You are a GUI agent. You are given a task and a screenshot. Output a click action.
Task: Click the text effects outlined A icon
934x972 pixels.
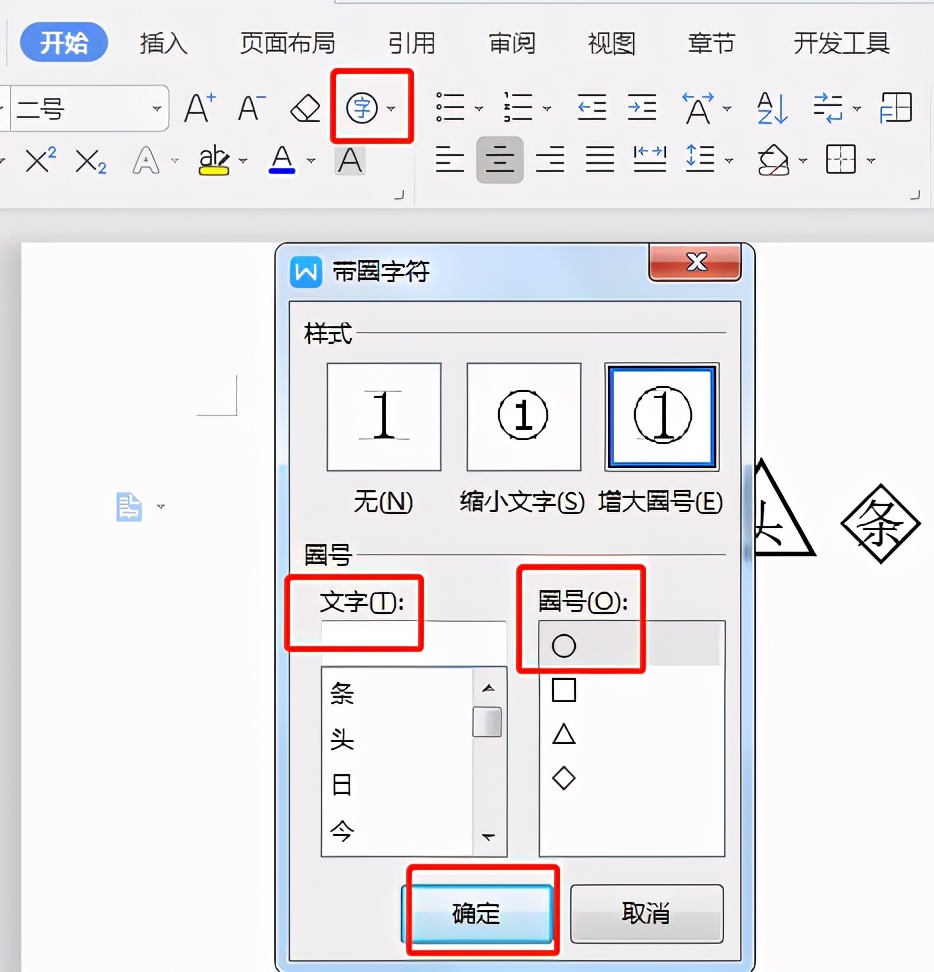click(x=146, y=161)
